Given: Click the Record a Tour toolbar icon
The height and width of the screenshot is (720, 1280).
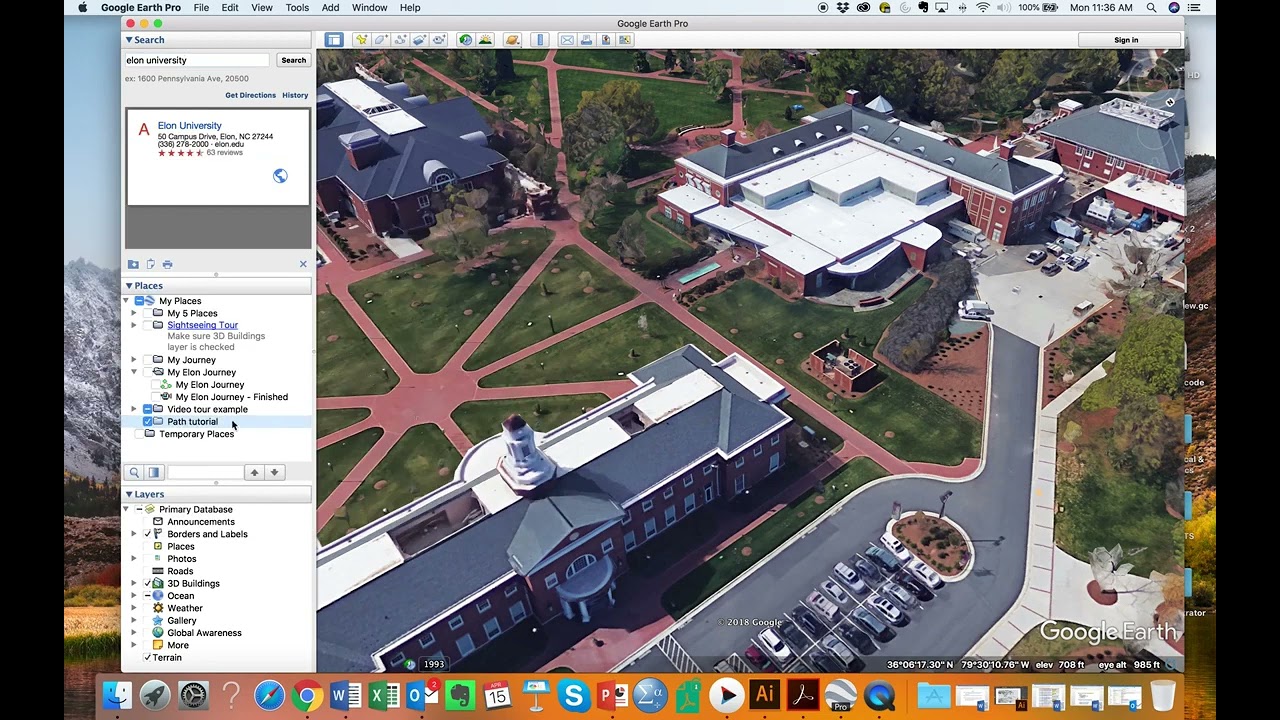Looking at the screenshot, I should (x=438, y=40).
